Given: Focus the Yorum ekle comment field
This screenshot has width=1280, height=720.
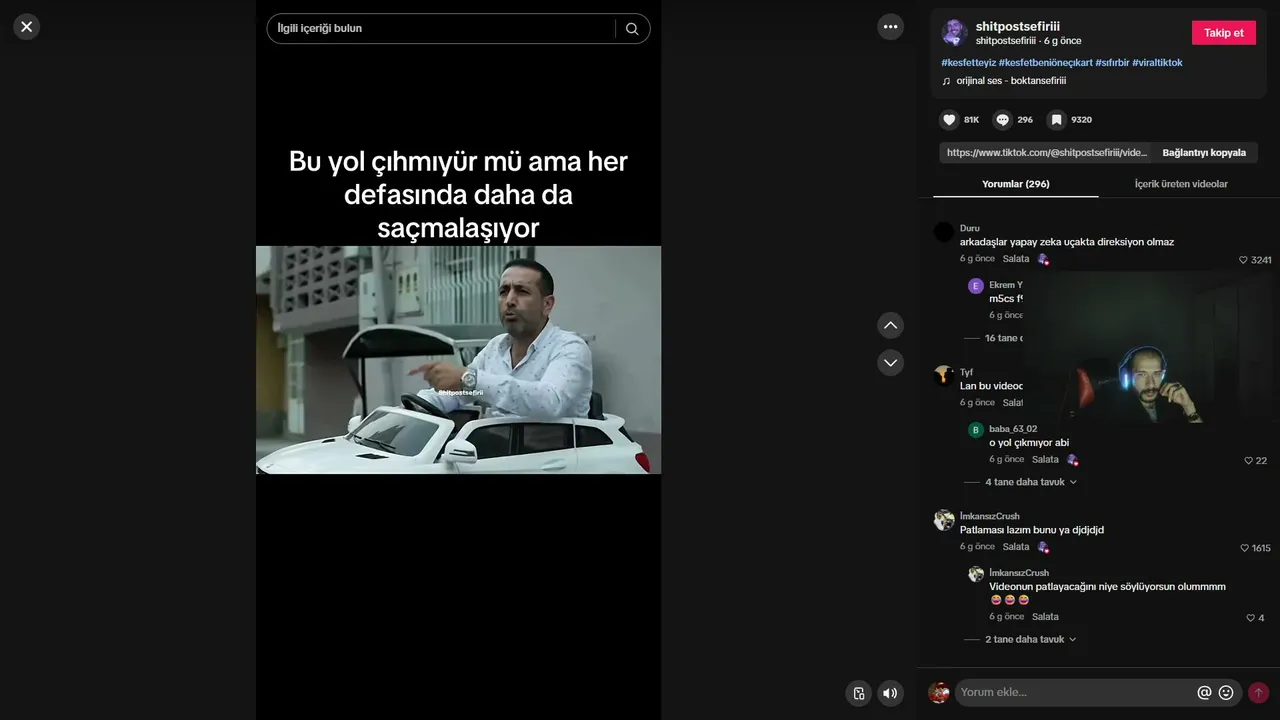Looking at the screenshot, I should [1075, 692].
